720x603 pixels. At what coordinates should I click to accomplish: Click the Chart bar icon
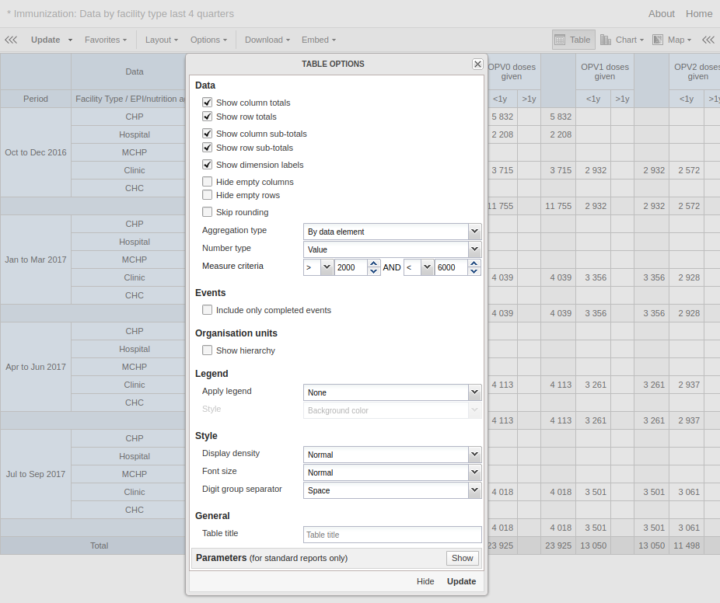[x=606, y=40]
